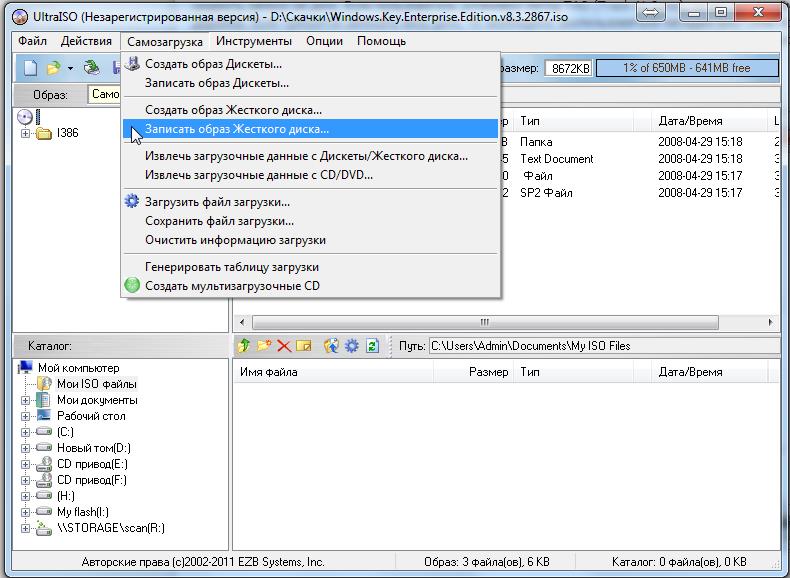
Task: Choose Создать мультизагрузочные CD menu entry
Action: pos(232,286)
